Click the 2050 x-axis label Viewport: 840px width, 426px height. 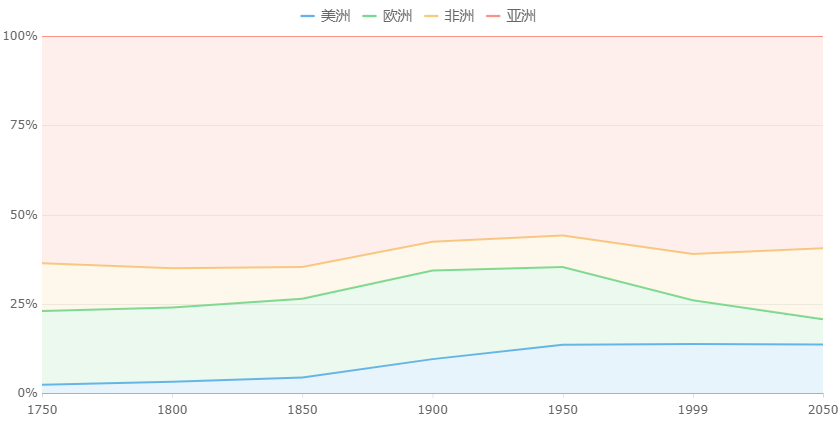[822, 409]
